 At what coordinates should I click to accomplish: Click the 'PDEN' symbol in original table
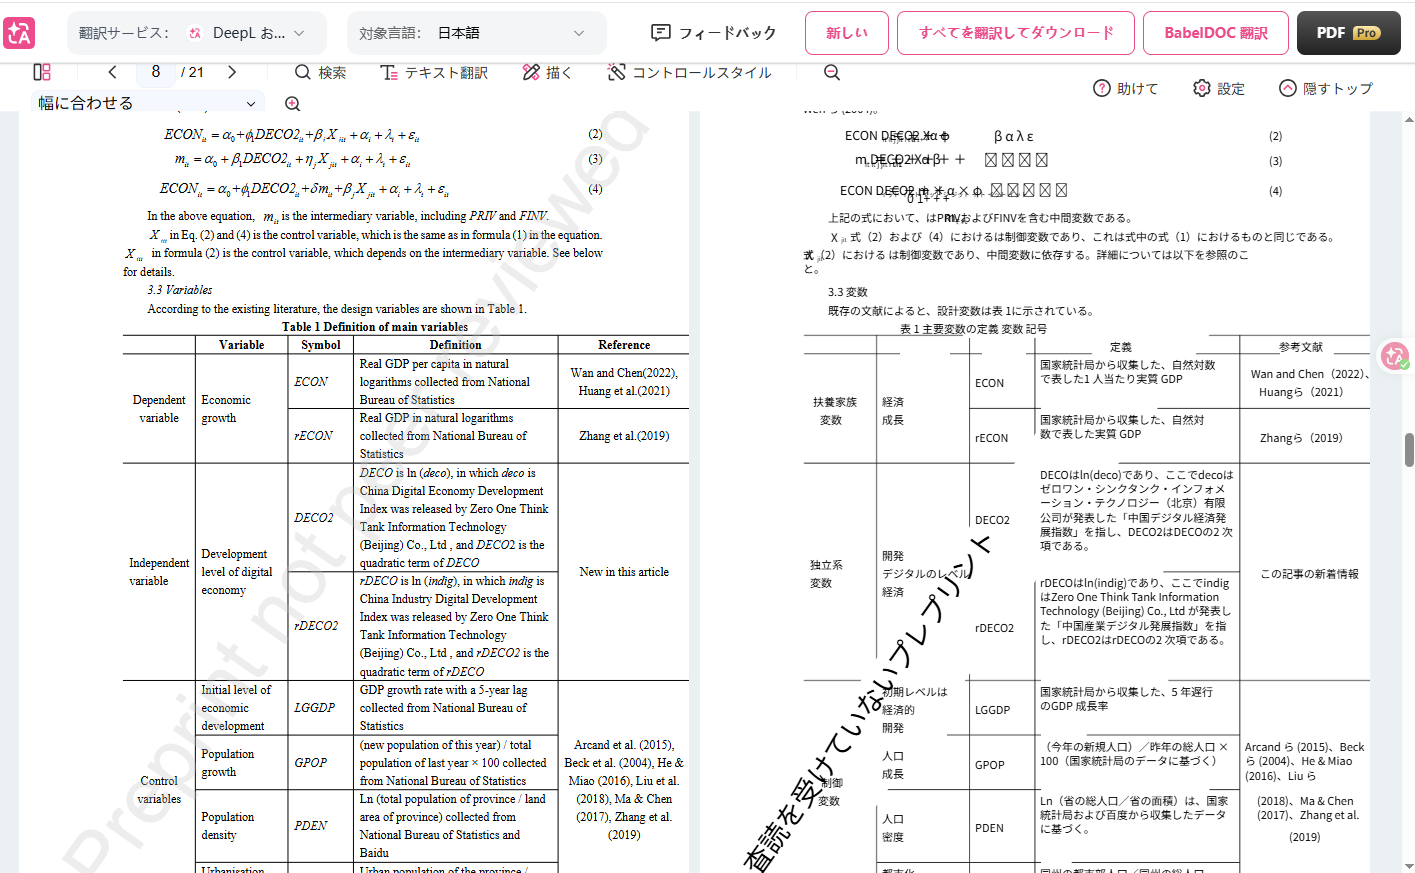click(310, 826)
